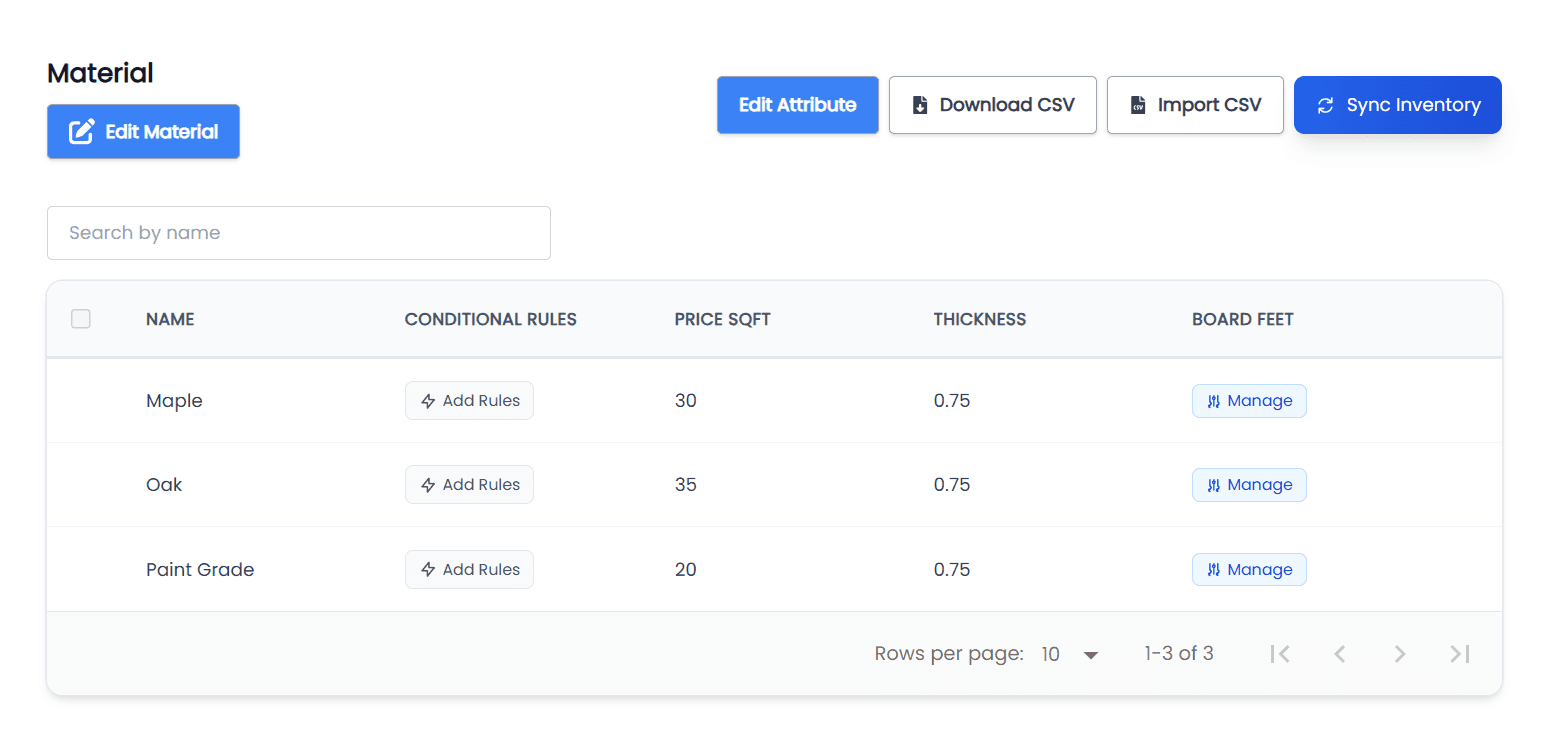This screenshot has height=756, width=1558.
Task: Sort by the NAME column header
Action: (170, 318)
